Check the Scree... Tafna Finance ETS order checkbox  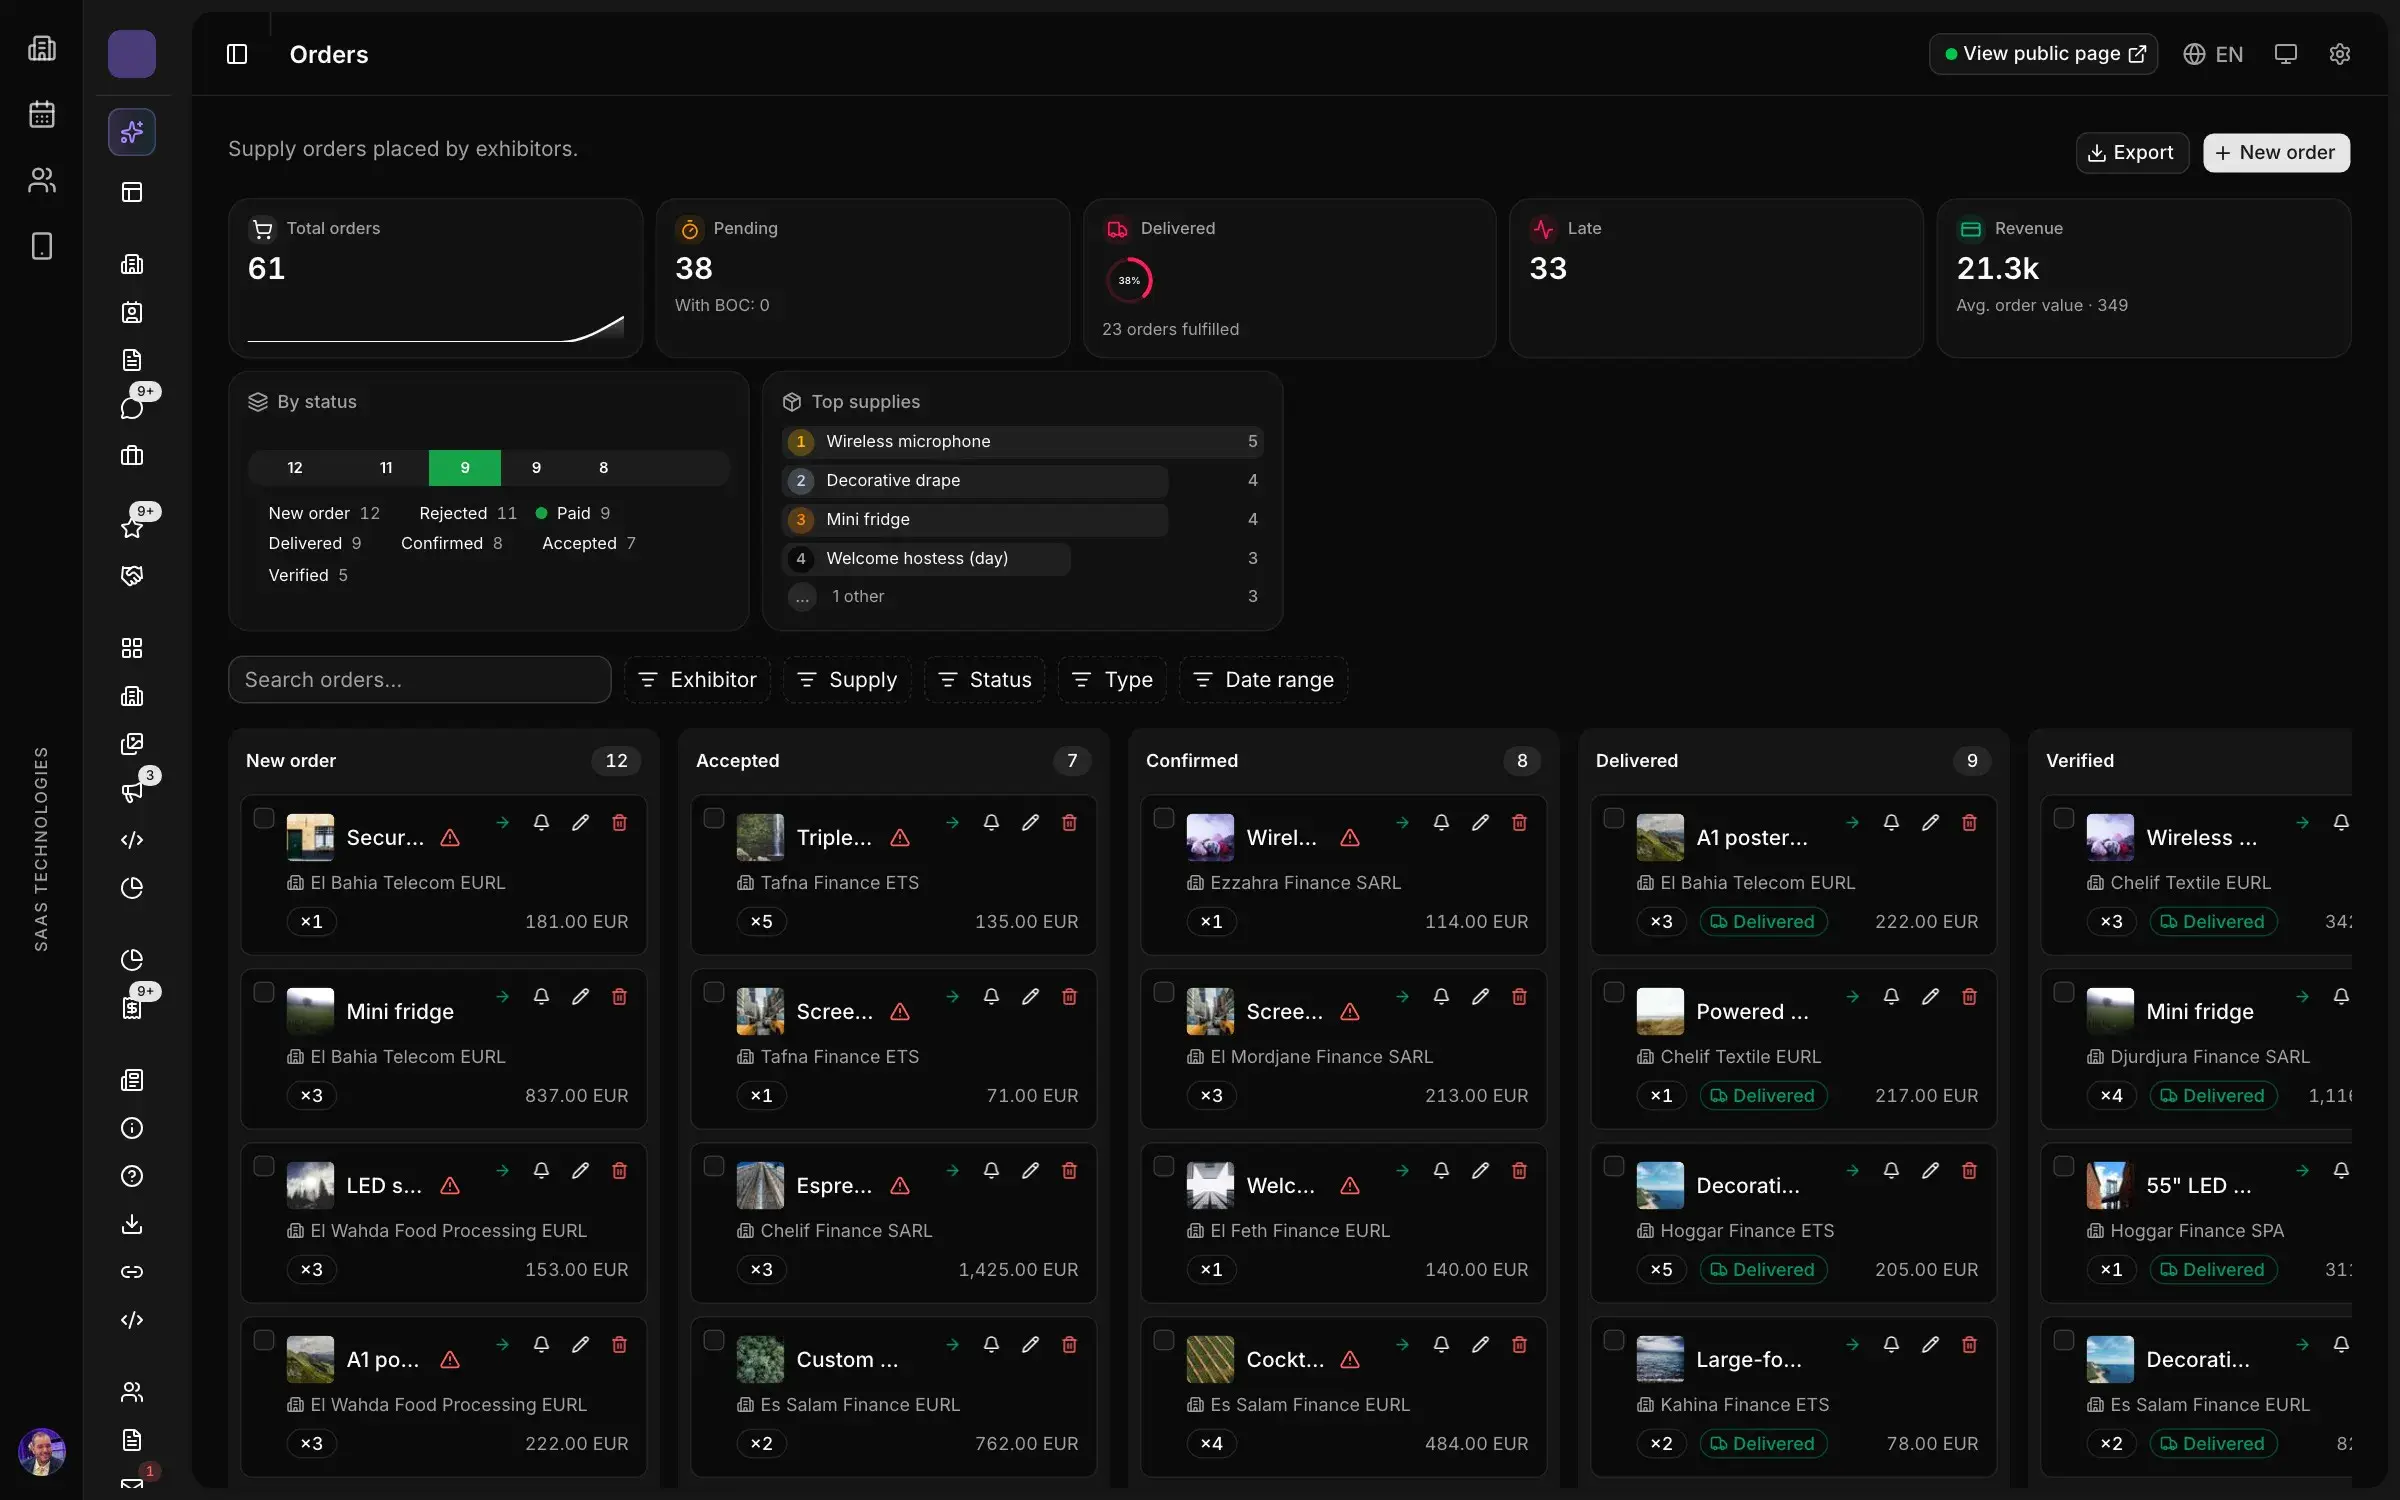tap(713, 992)
